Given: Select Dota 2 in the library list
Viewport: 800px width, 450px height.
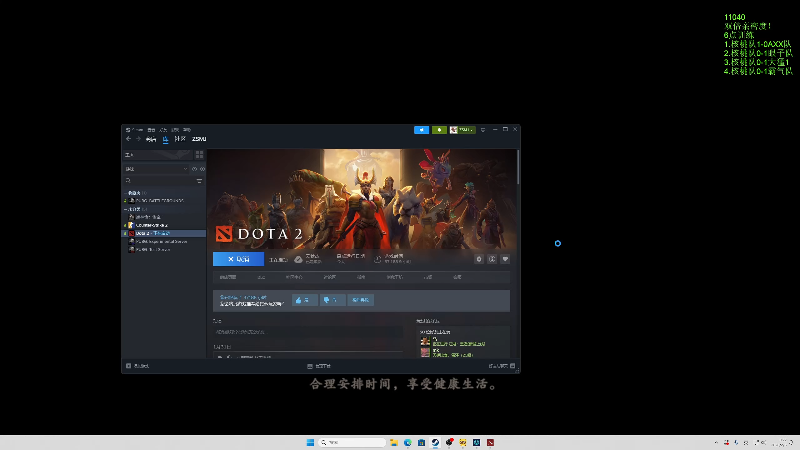Looking at the screenshot, I should click(164, 233).
